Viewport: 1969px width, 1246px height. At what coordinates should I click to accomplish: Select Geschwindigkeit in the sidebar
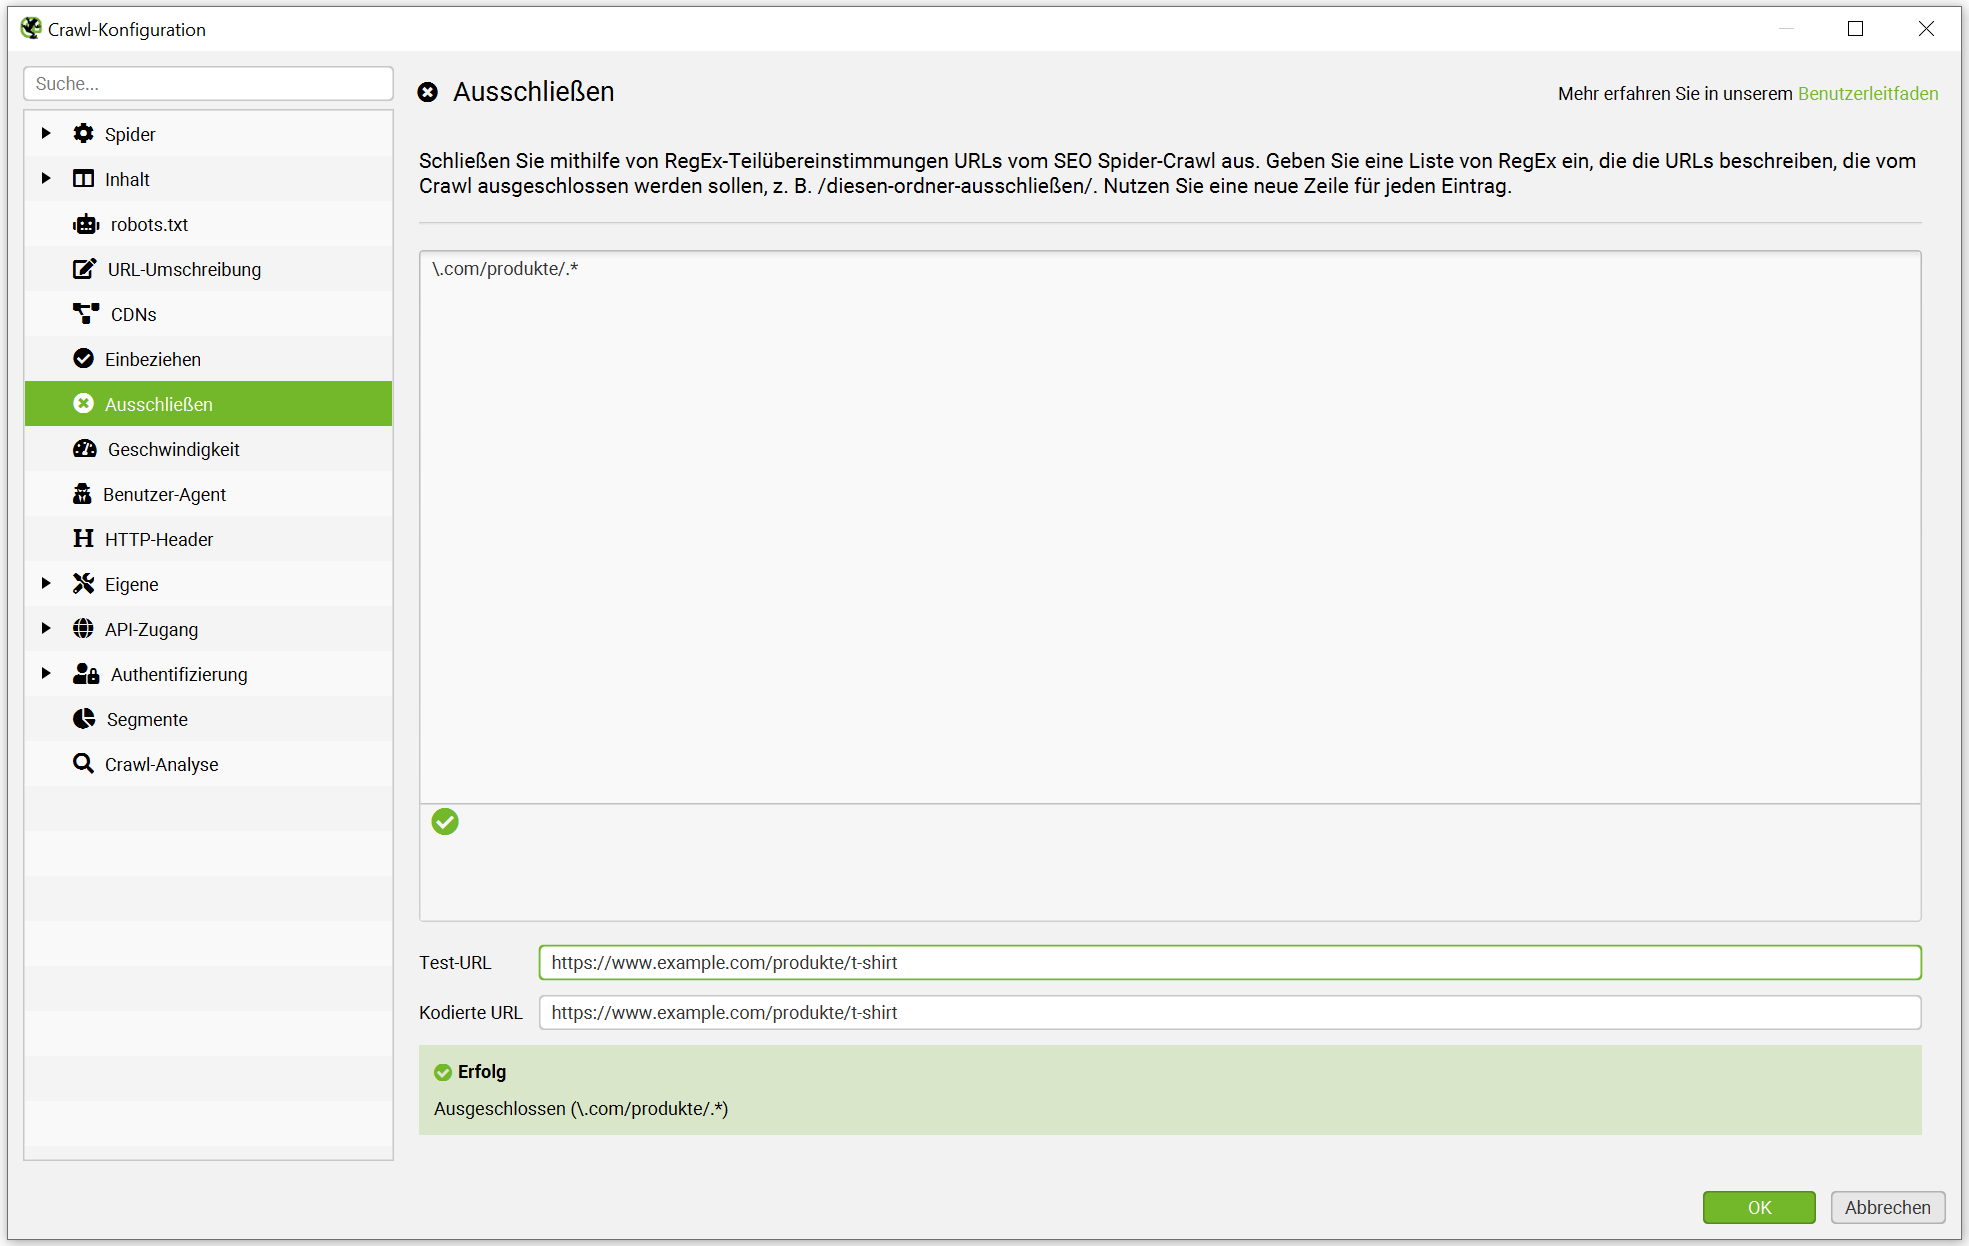(x=208, y=449)
